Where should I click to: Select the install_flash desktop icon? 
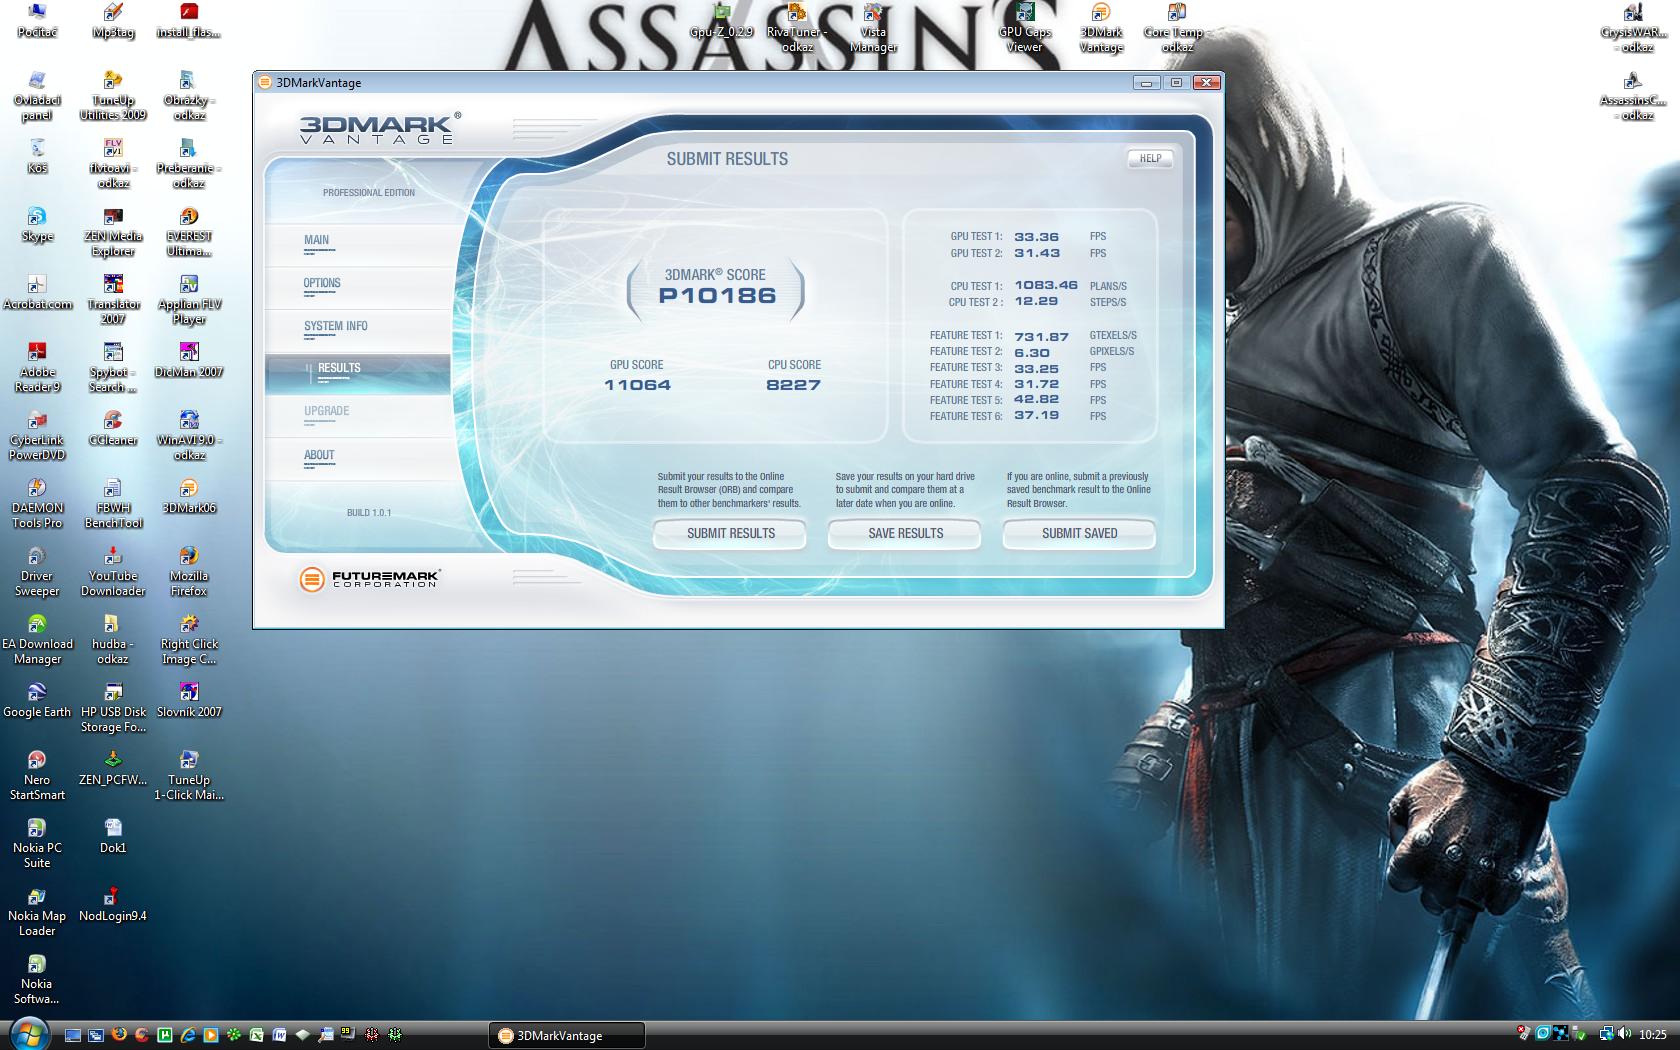(x=189, y=21)
